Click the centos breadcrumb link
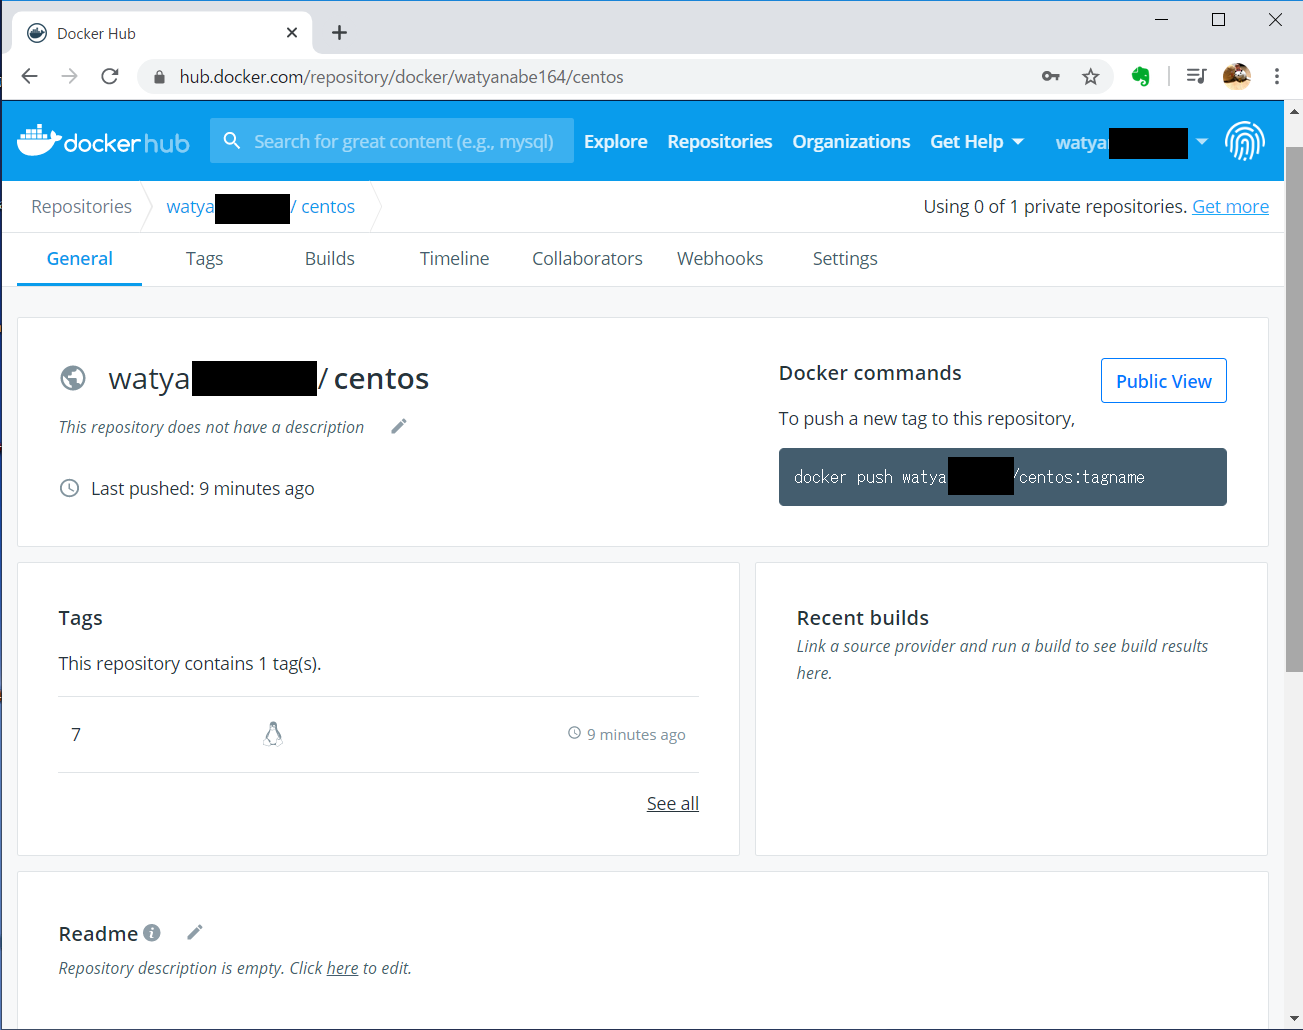 (328, 206)
